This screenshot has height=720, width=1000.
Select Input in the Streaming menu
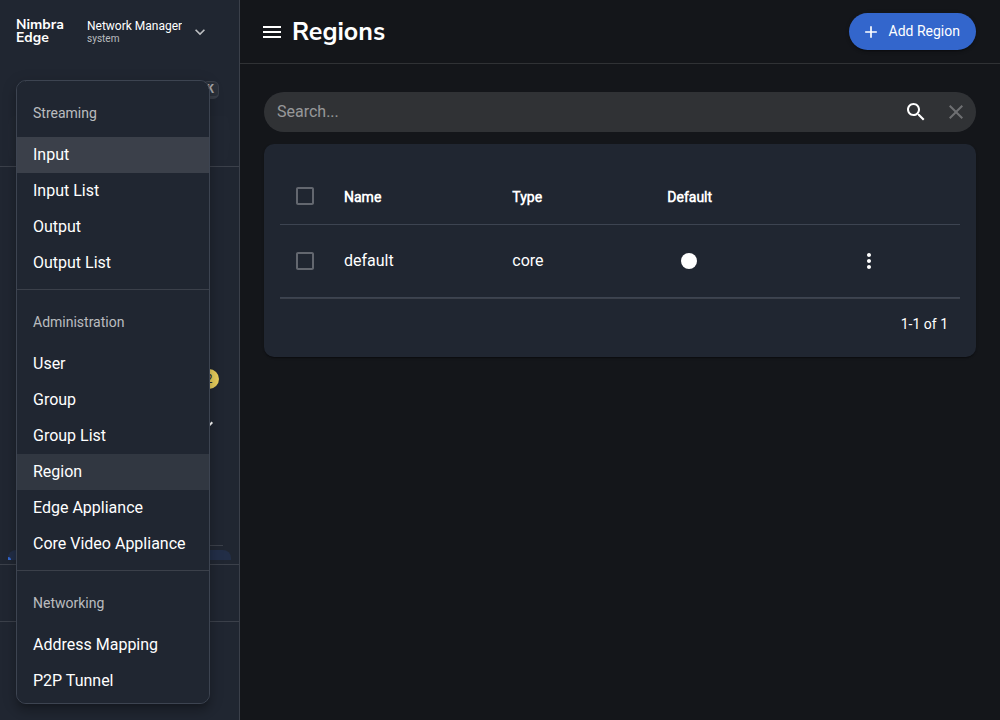pyautogui.click(x=113, y=155)
